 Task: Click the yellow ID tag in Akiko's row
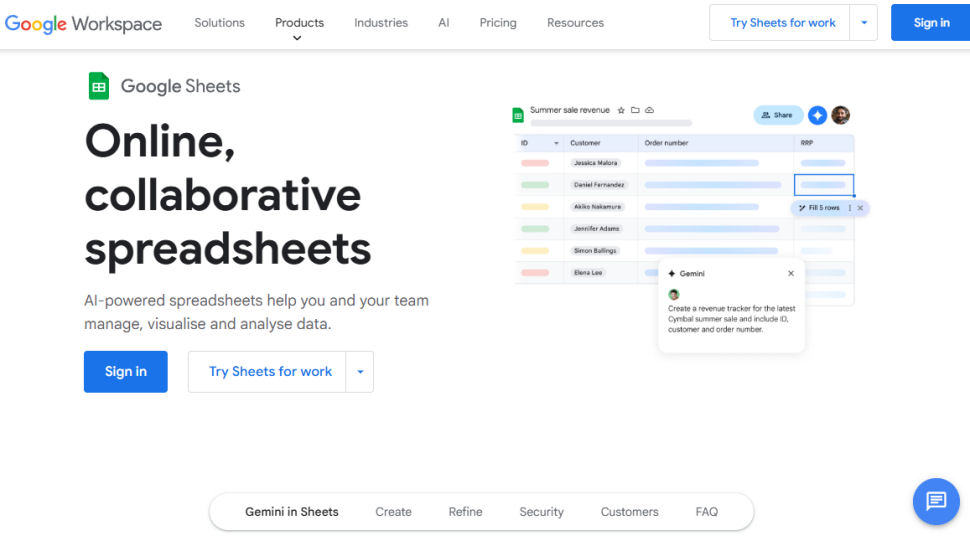(535, 207)
